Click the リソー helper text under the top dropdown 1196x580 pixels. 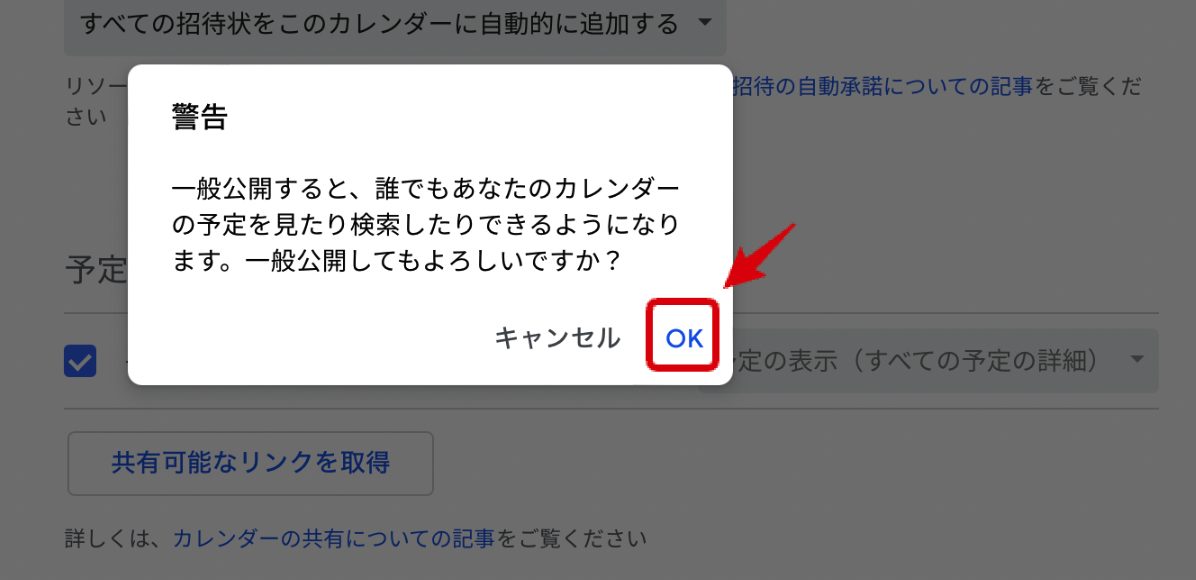[x=96, y=87]
